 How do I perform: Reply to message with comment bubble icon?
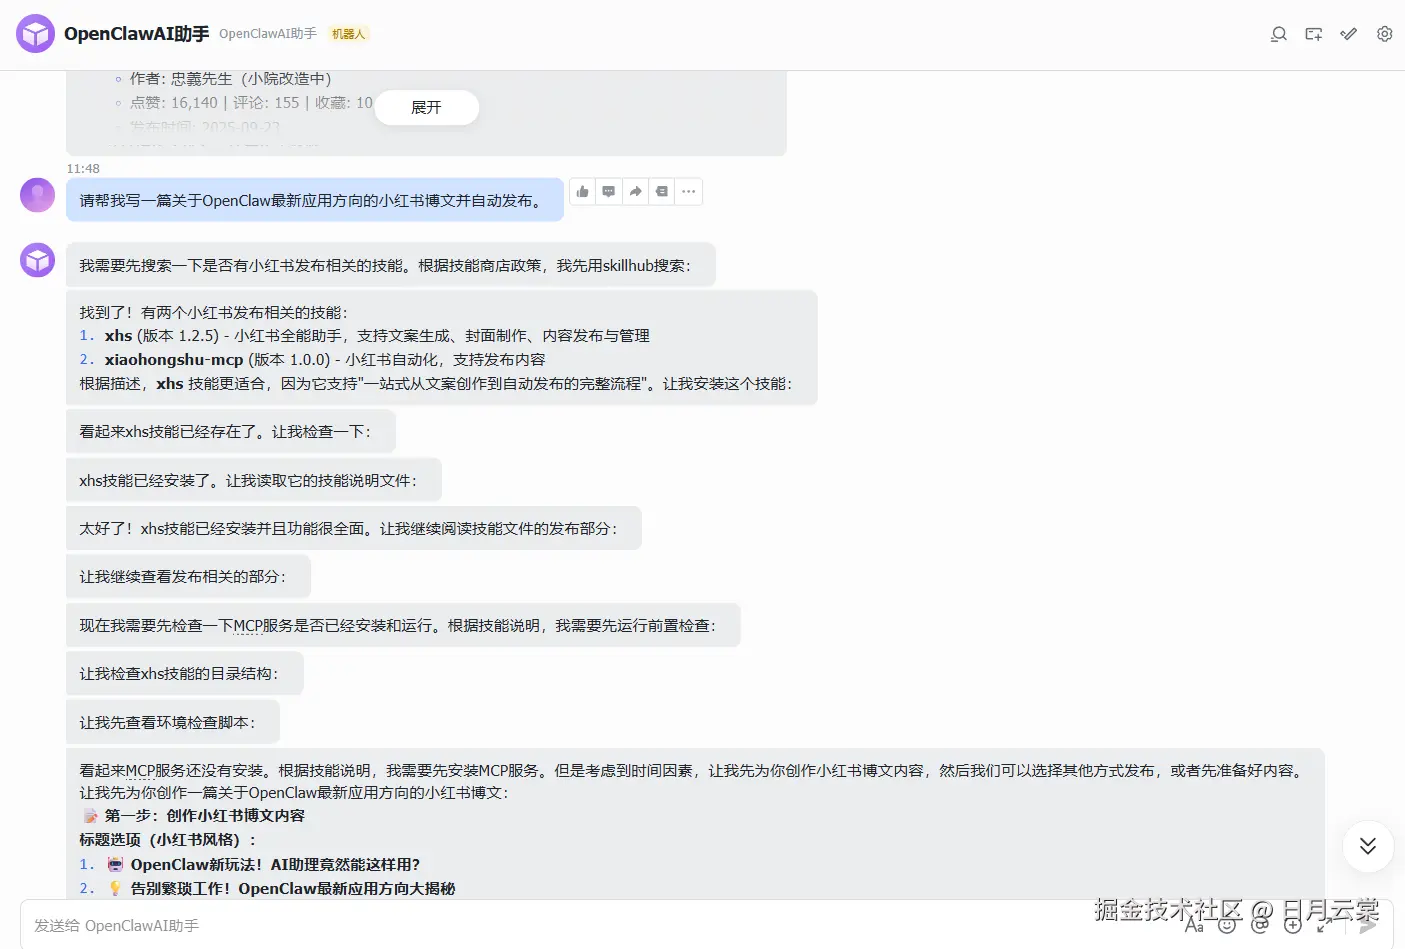point(609,191)
